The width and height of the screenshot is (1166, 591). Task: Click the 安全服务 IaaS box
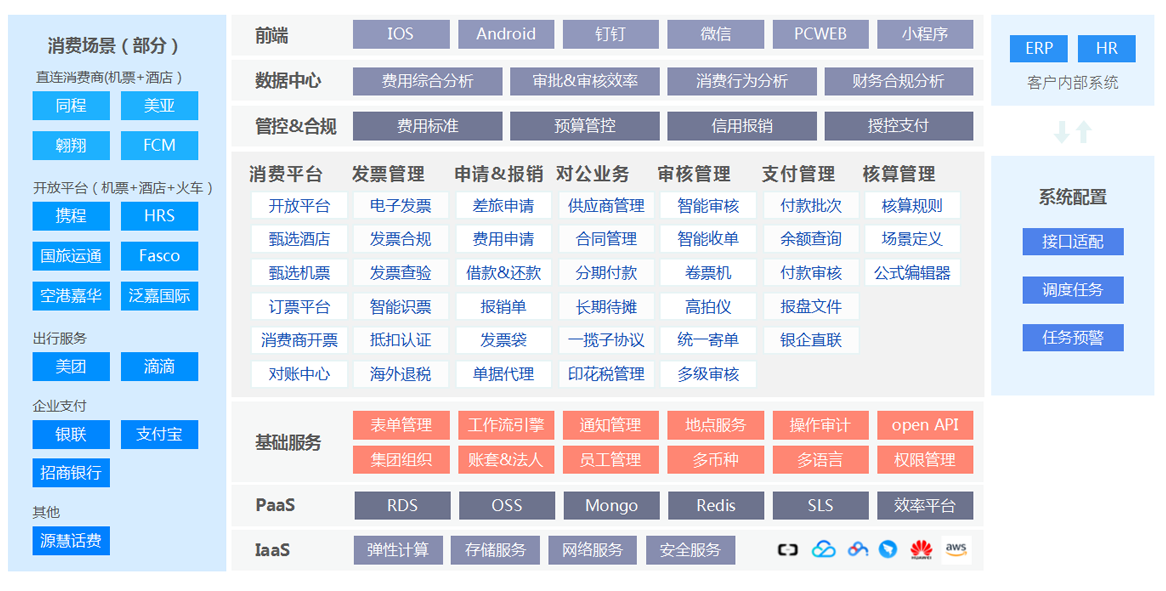[x=690, y=550]
